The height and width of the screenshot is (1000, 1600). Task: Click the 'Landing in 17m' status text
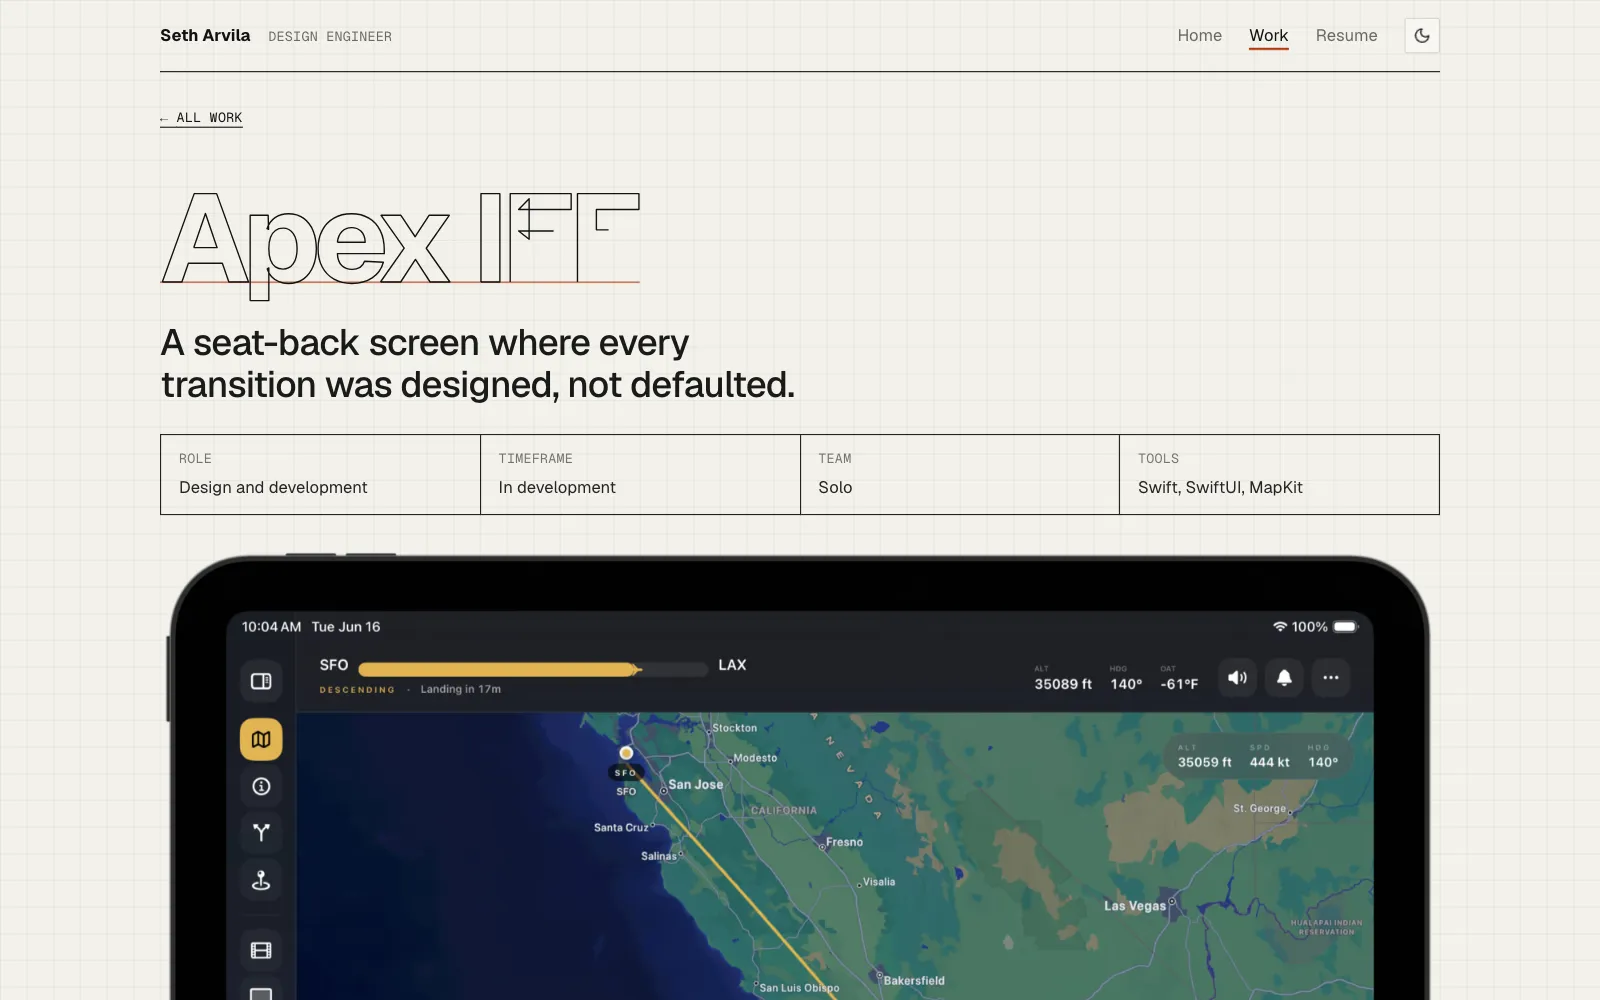click(x=461, y=689)
